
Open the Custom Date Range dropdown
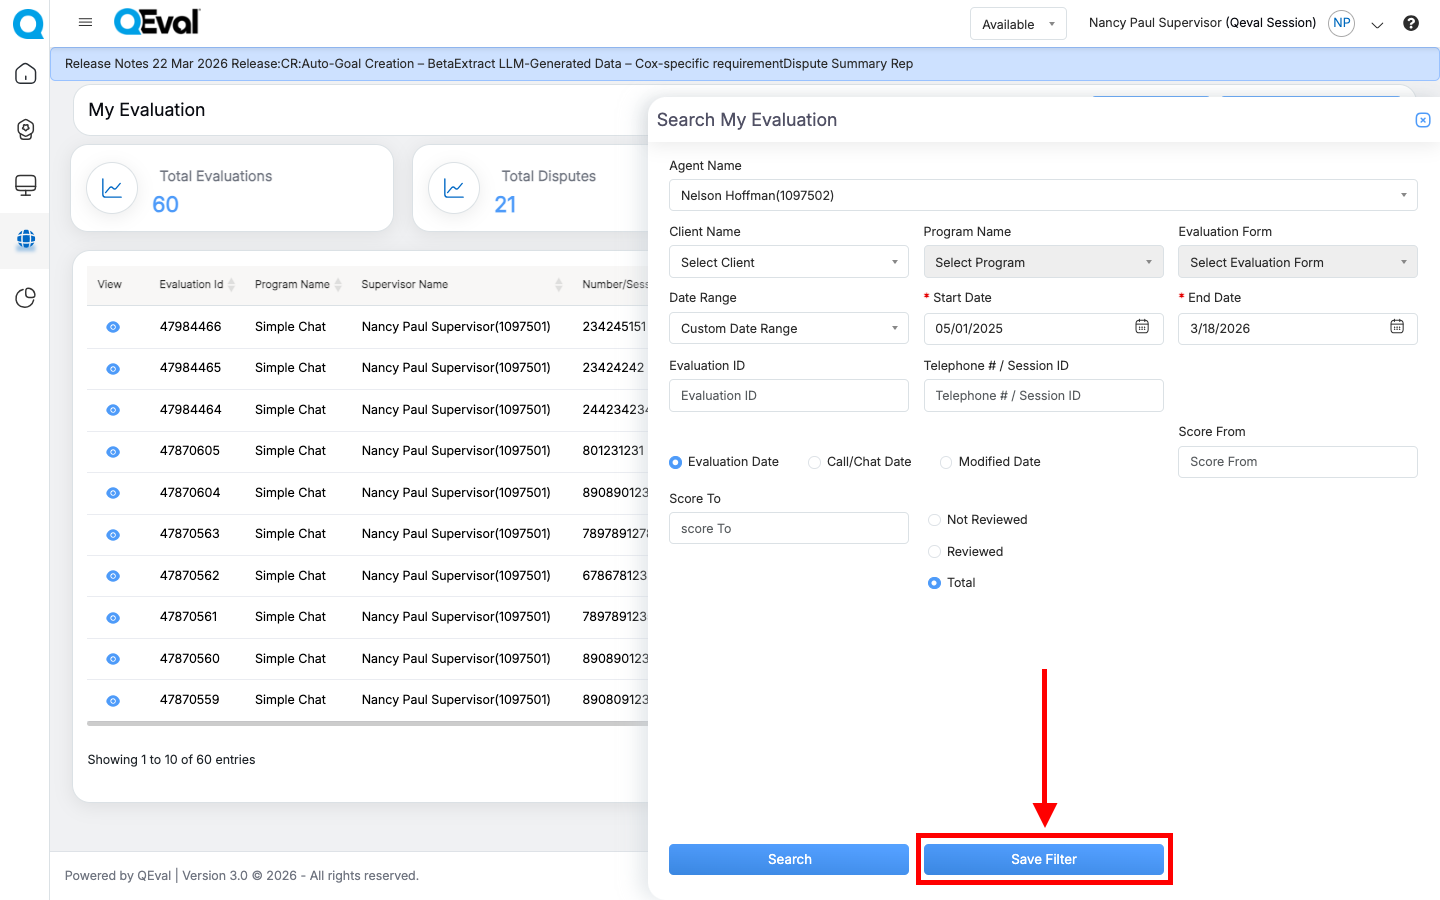[788, 328]
